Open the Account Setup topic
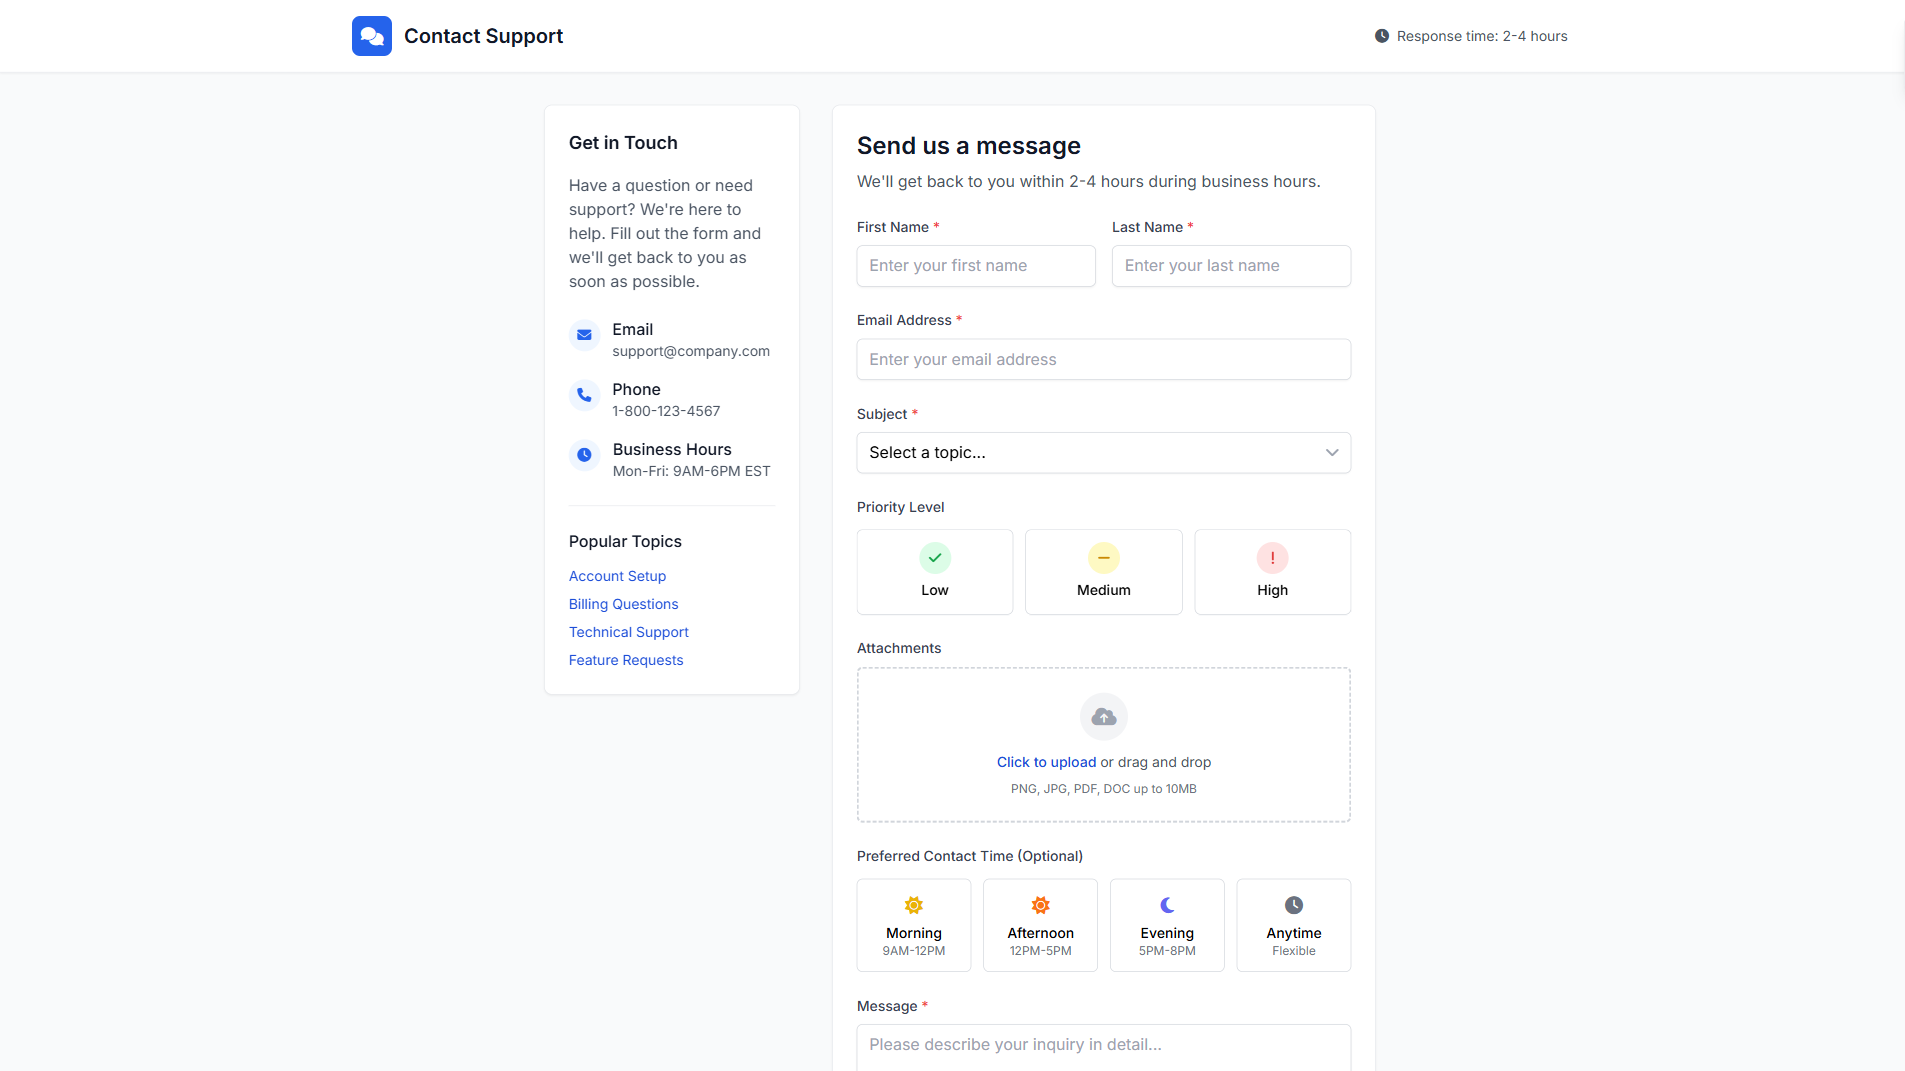1905x1071 pixels. click(617, 575)
